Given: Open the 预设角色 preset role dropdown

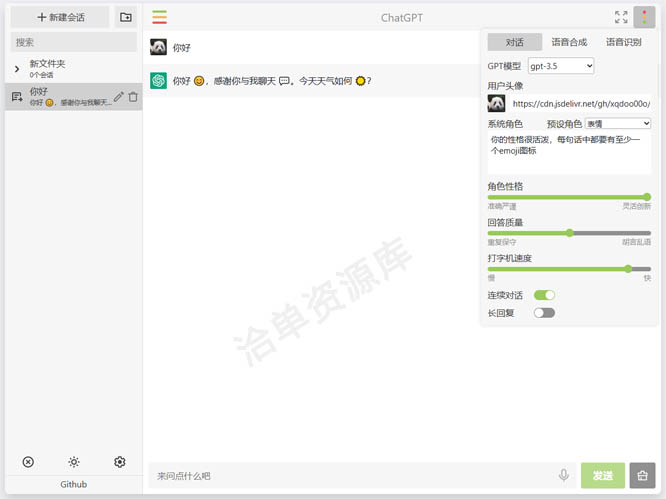Looking at the screenshot, I should point(618,124).
